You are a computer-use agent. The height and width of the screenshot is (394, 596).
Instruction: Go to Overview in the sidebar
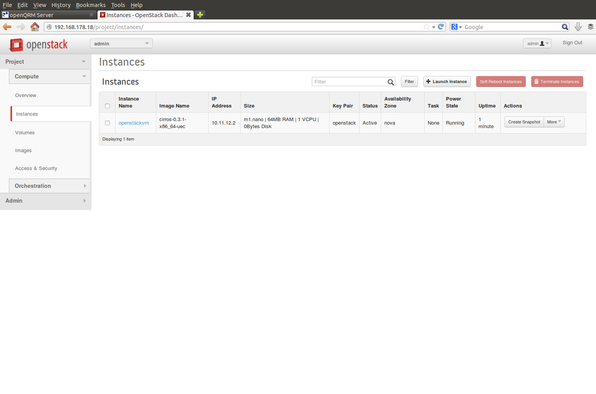(x=26, y=95)
